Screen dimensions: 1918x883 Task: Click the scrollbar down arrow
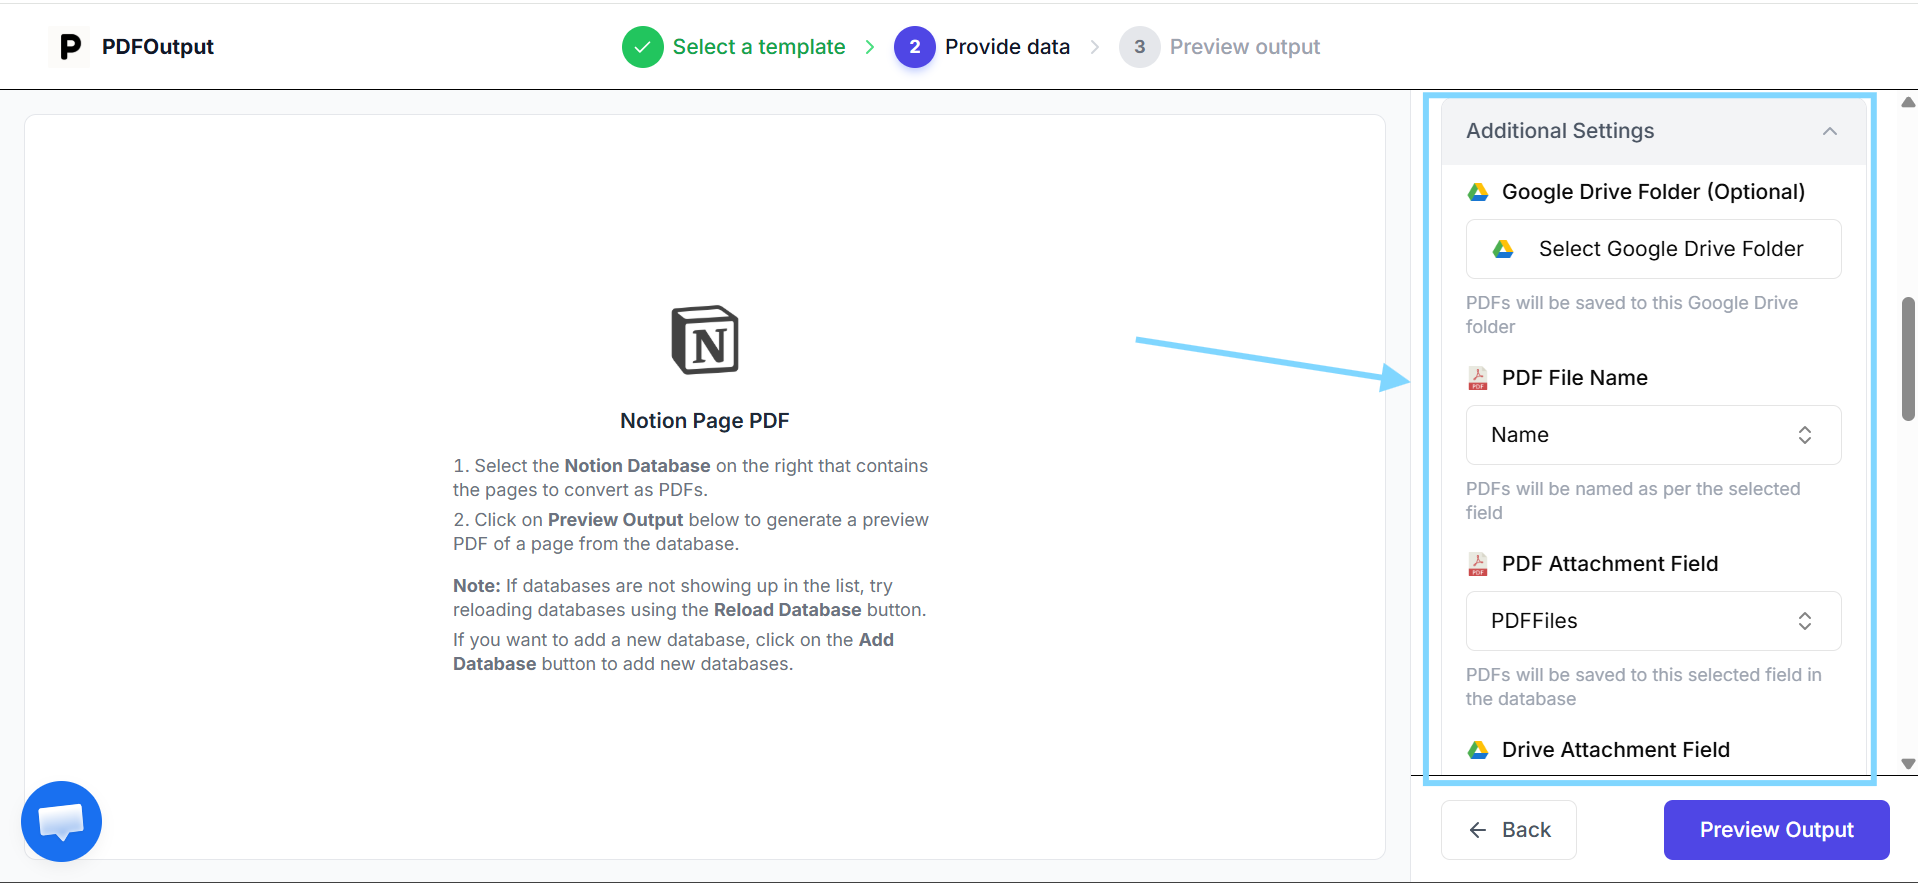pyautogui.click(x=1908, y=764)
